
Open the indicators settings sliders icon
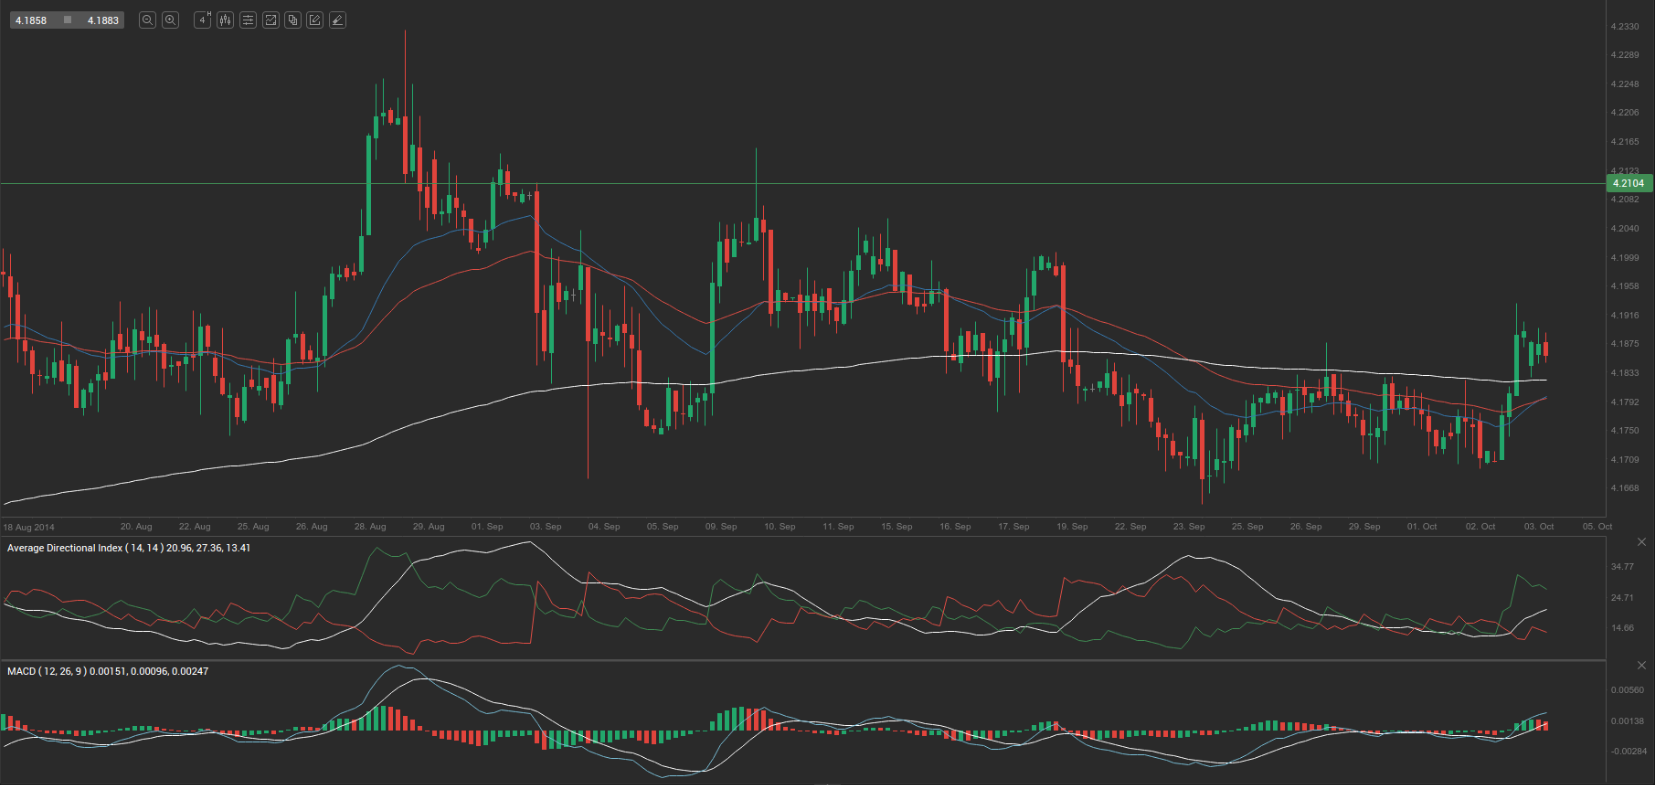point(248,20)
